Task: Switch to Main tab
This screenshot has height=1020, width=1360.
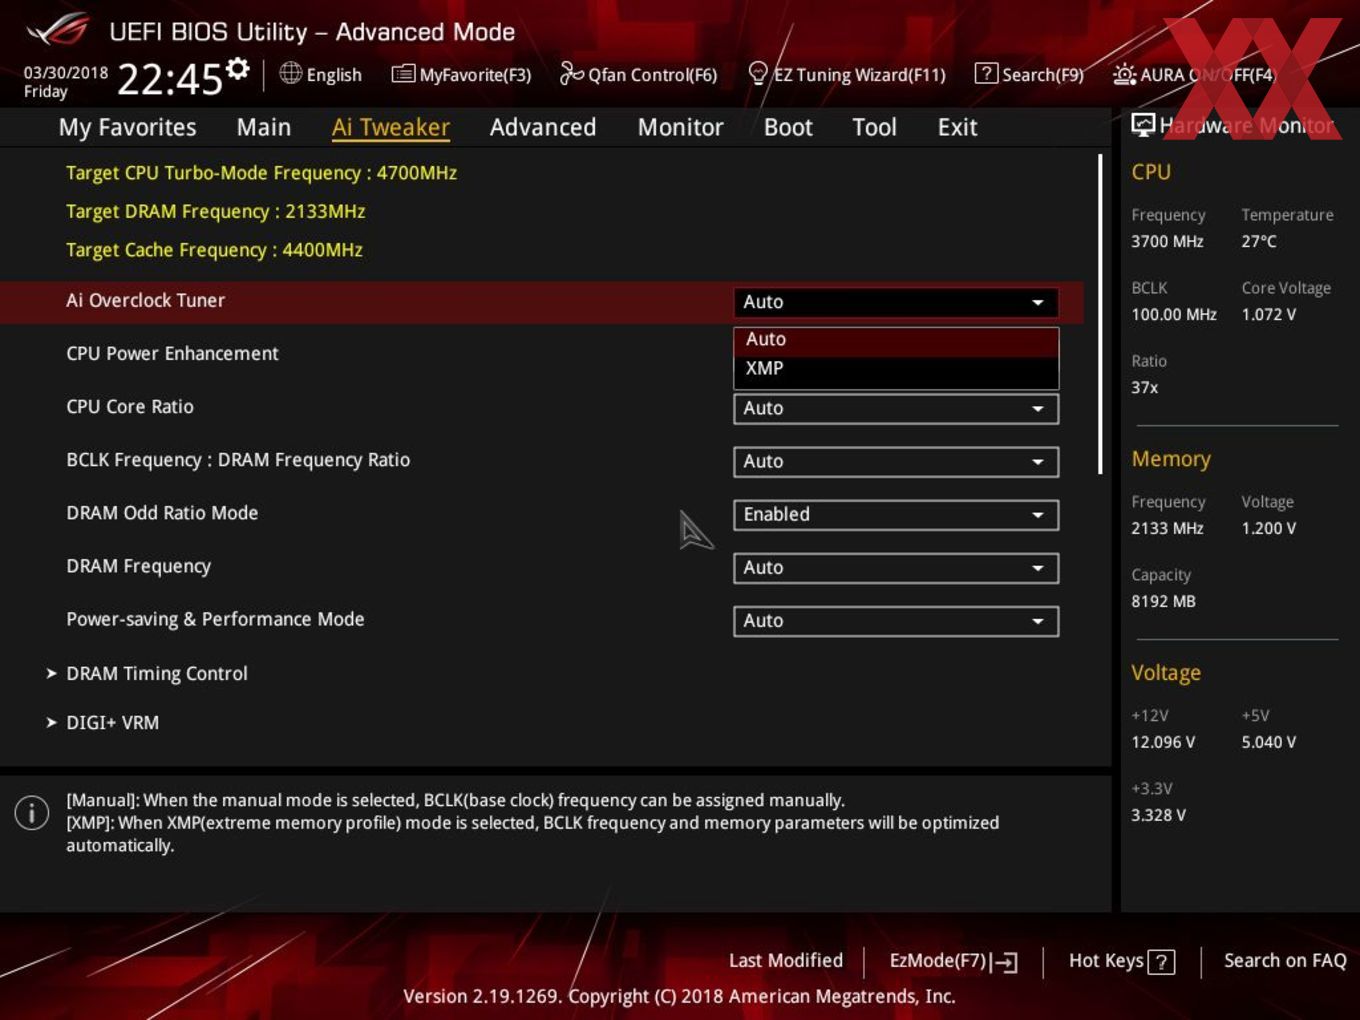Action: 264,127
